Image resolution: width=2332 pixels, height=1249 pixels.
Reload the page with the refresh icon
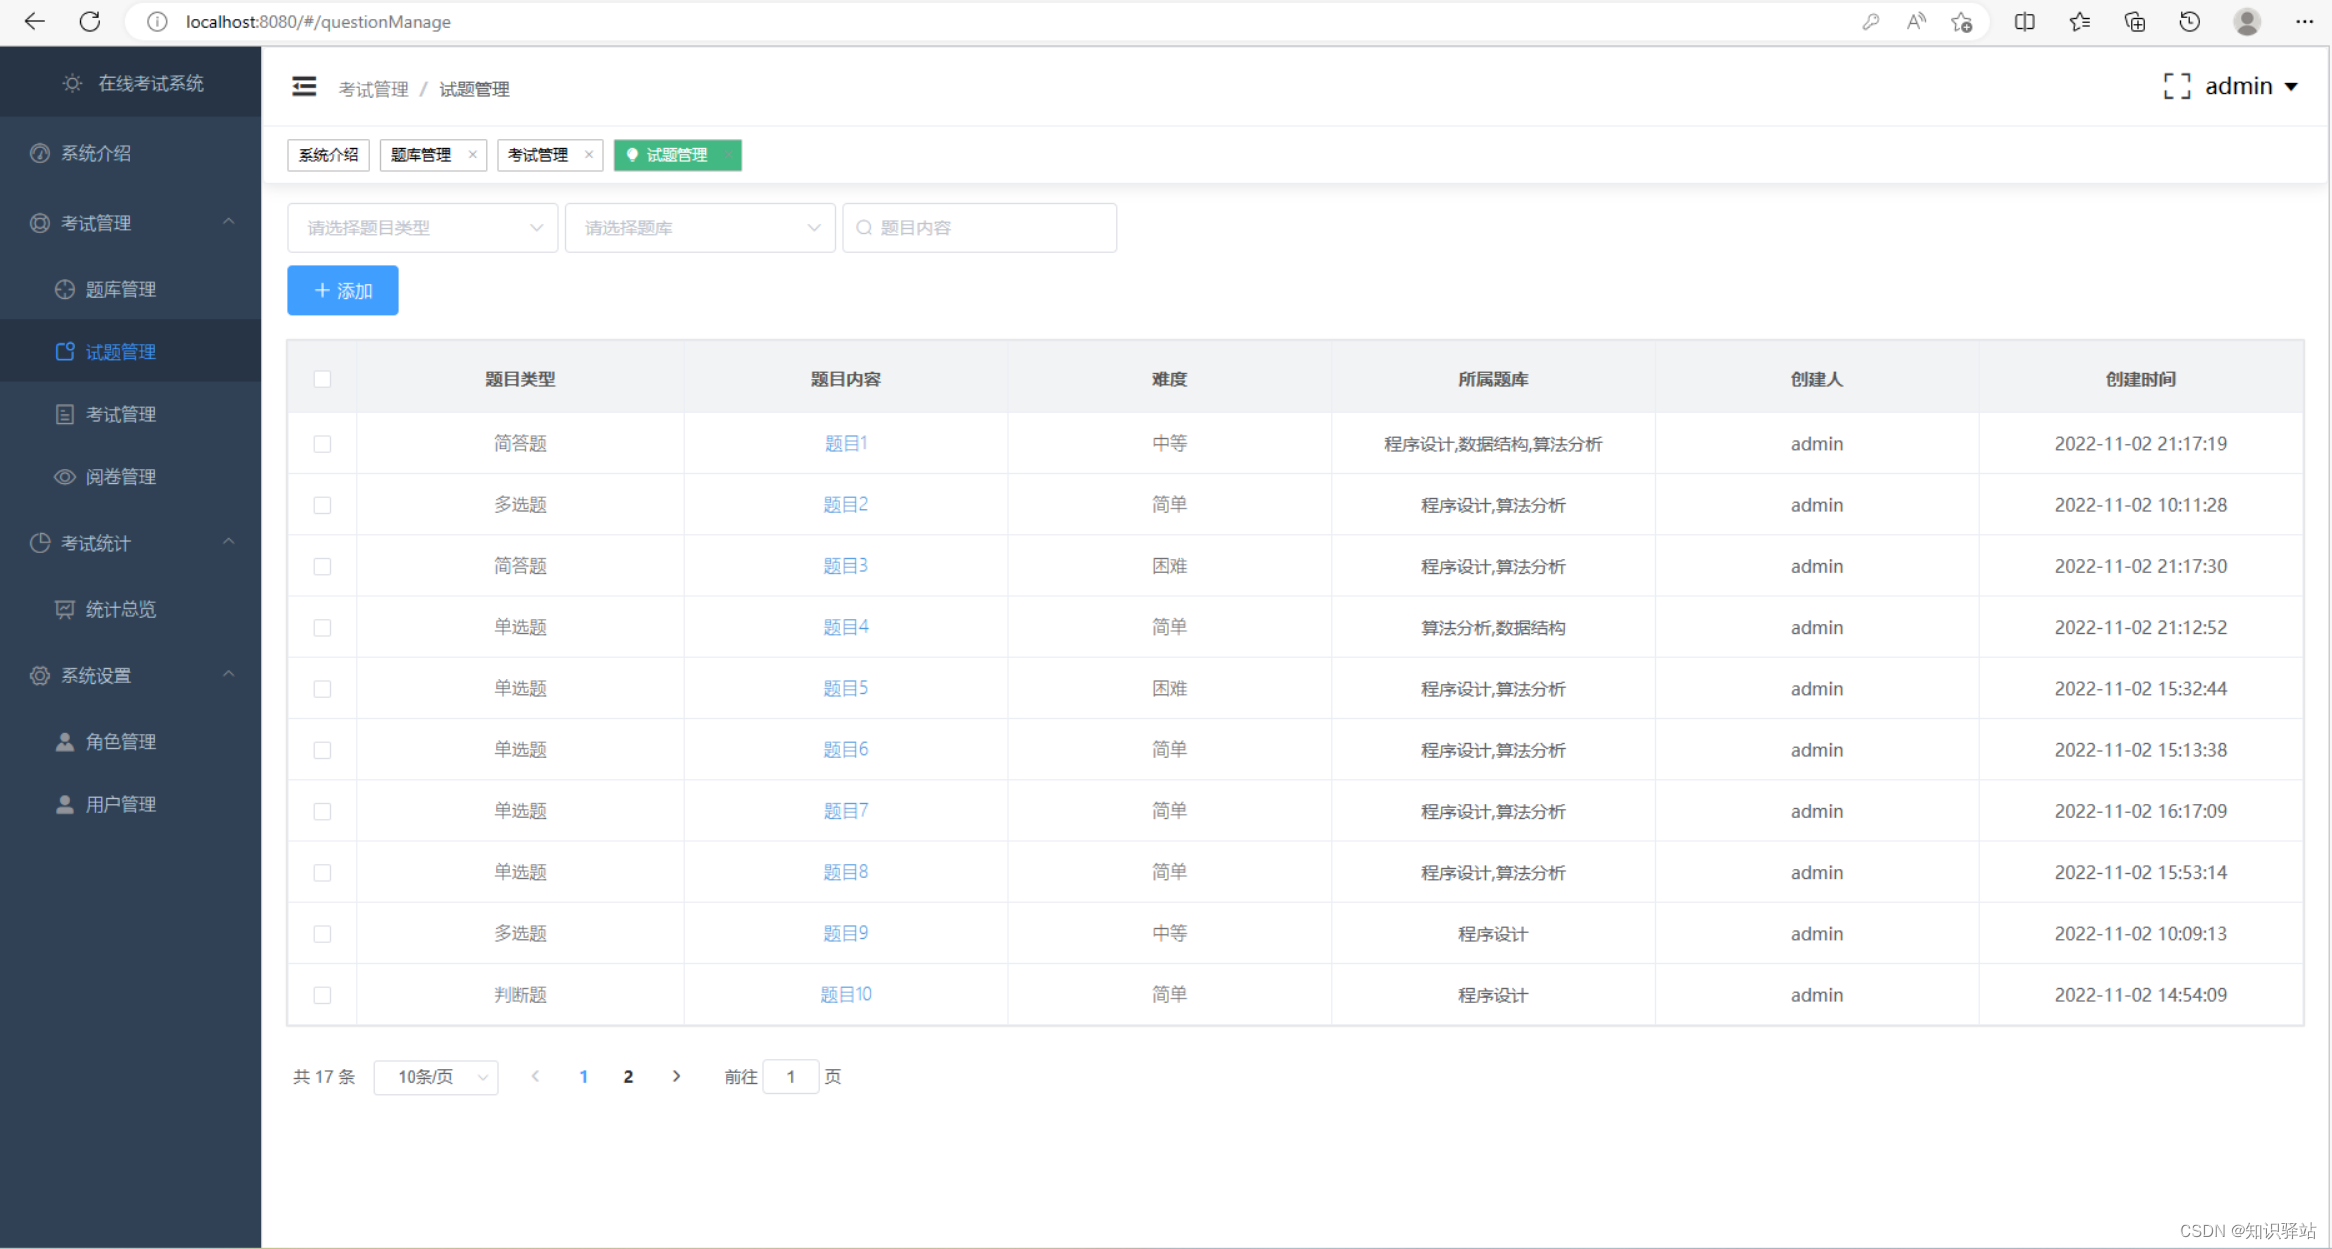90,21
